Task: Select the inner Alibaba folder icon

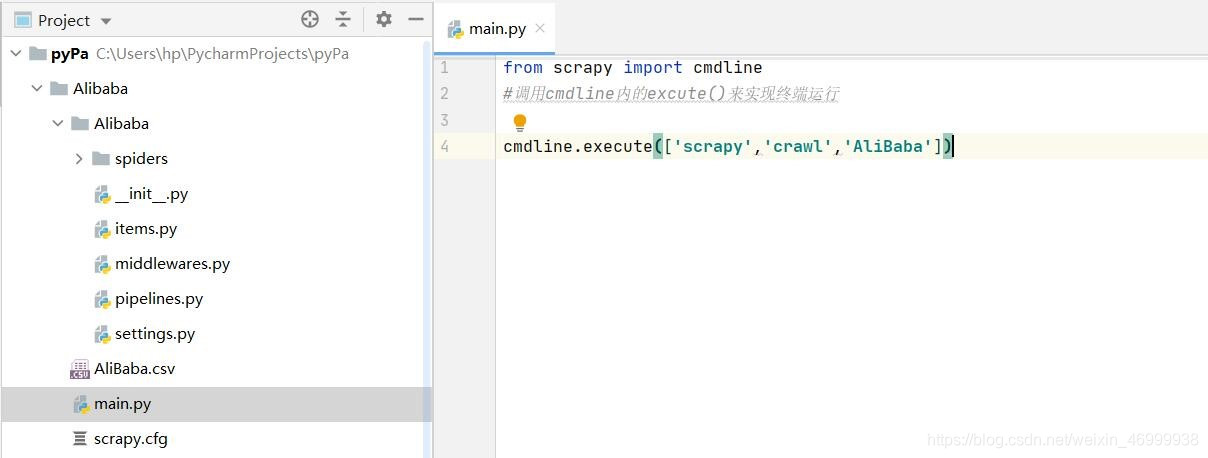Action: [80, 124]
